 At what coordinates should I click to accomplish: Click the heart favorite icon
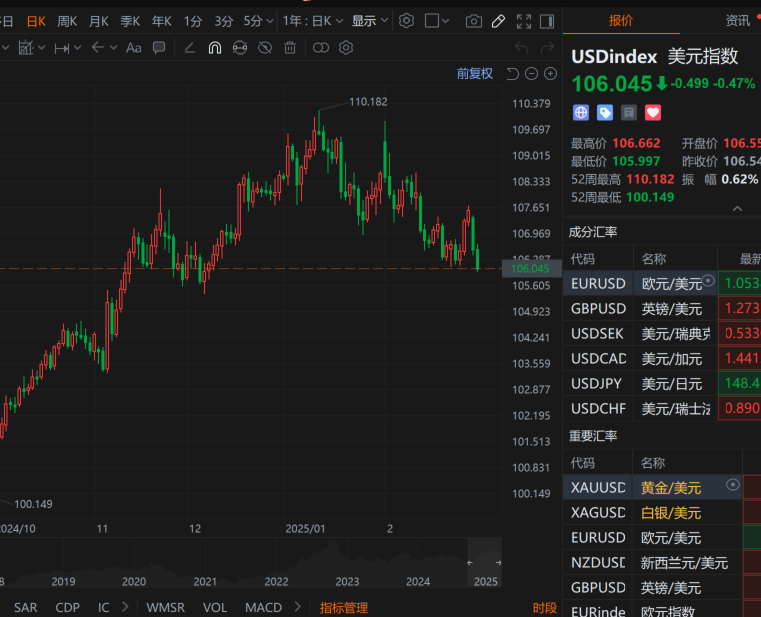click(653, 113)
